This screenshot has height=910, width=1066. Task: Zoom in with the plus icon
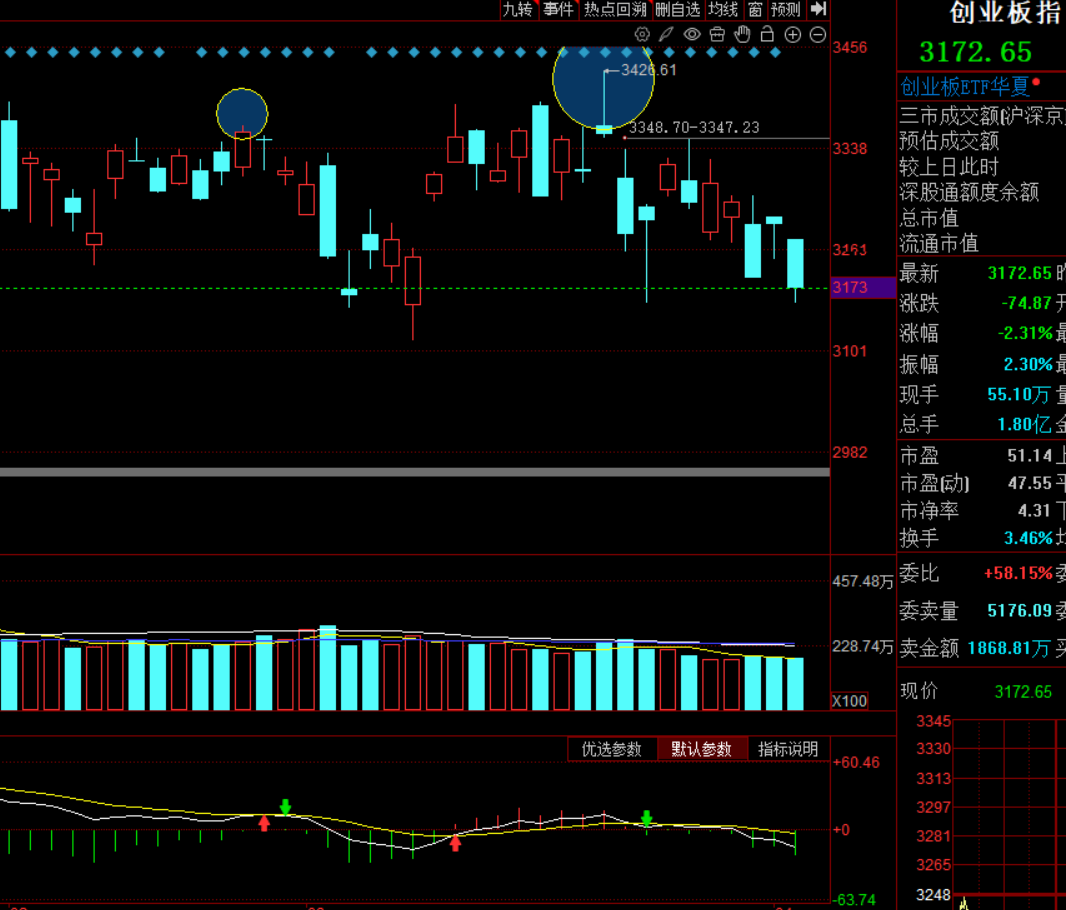793,35
